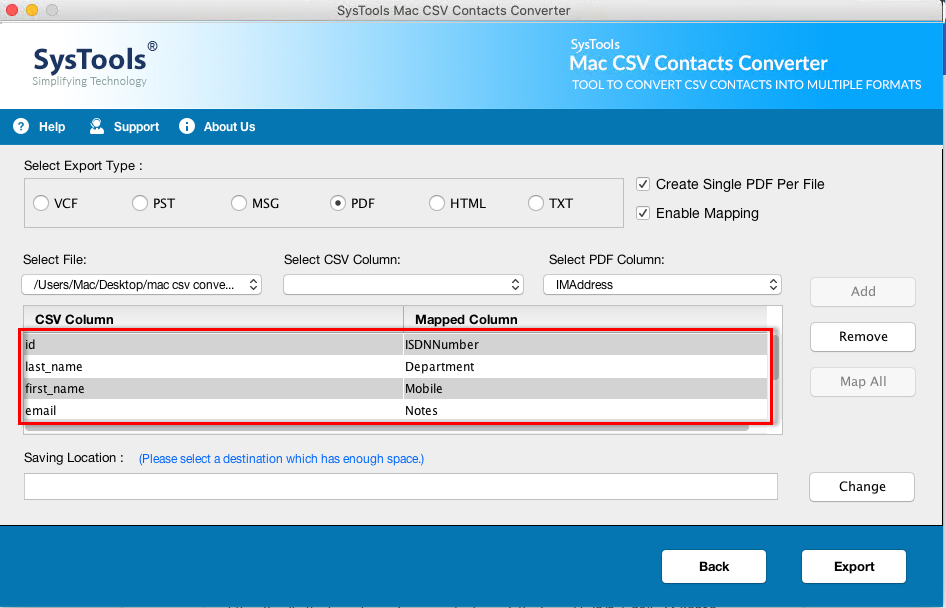Open the Select PDF Column dropdown
946x608 pixels.
662,285
